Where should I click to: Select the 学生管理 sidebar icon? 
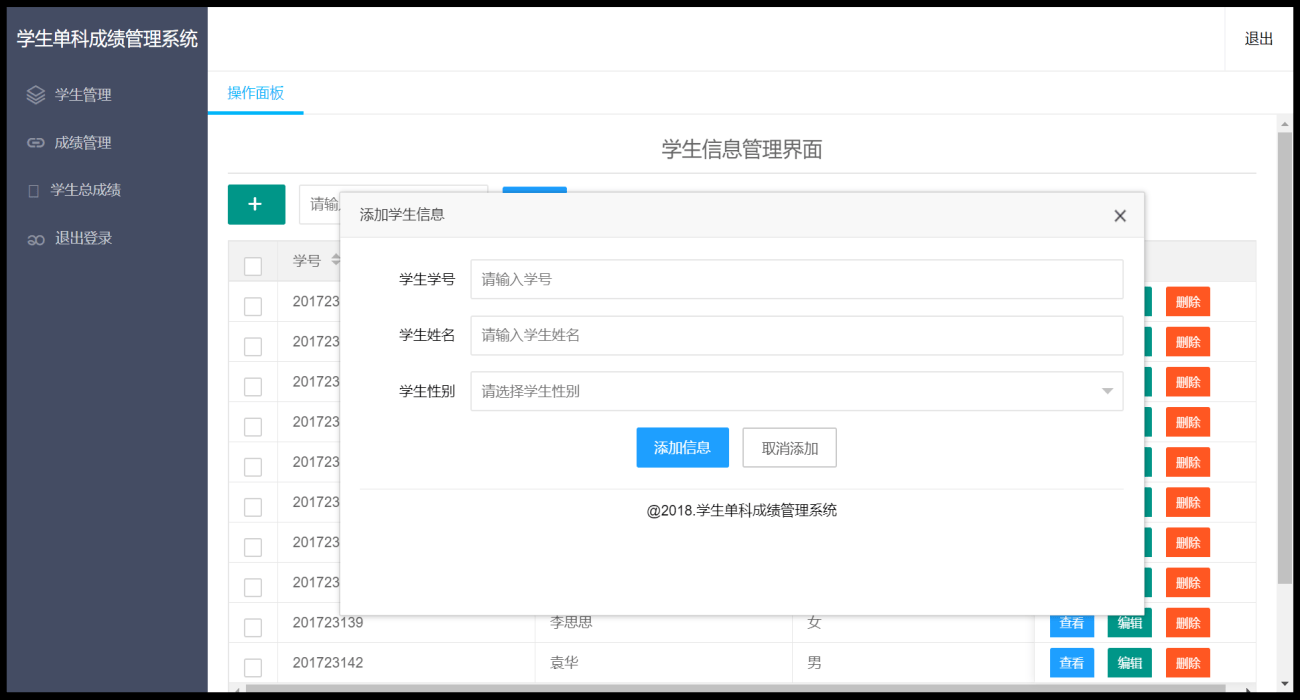coord(35,94)
